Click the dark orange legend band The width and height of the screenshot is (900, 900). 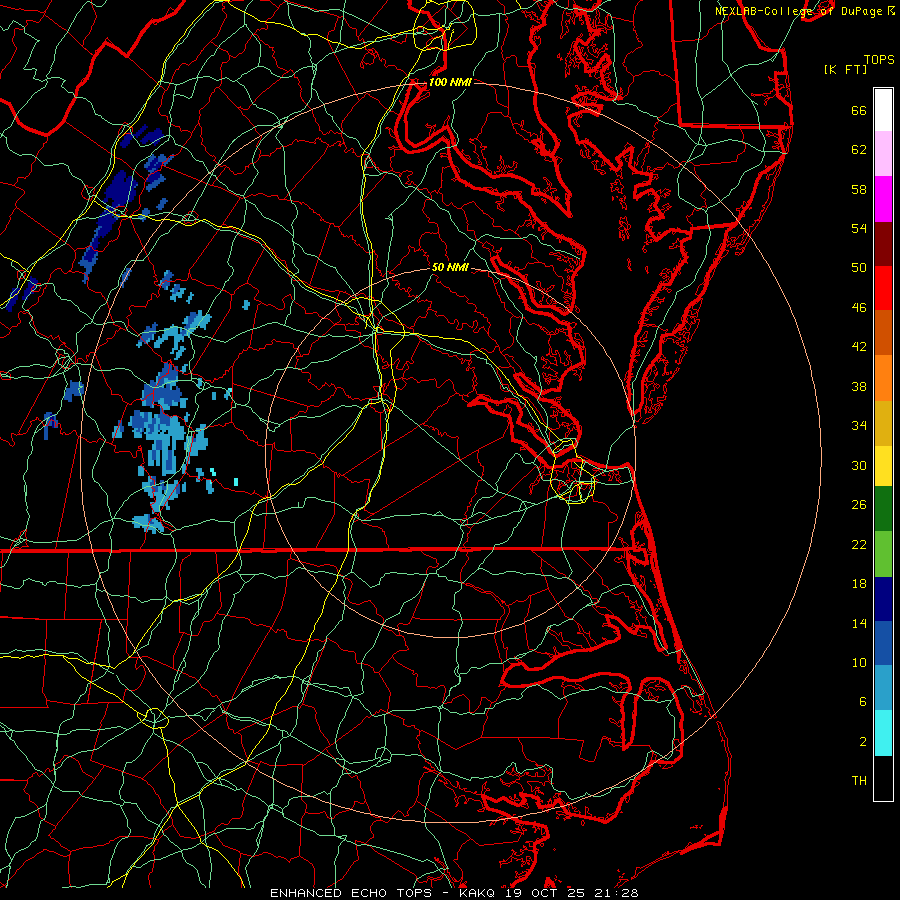(x=883, y=333)
